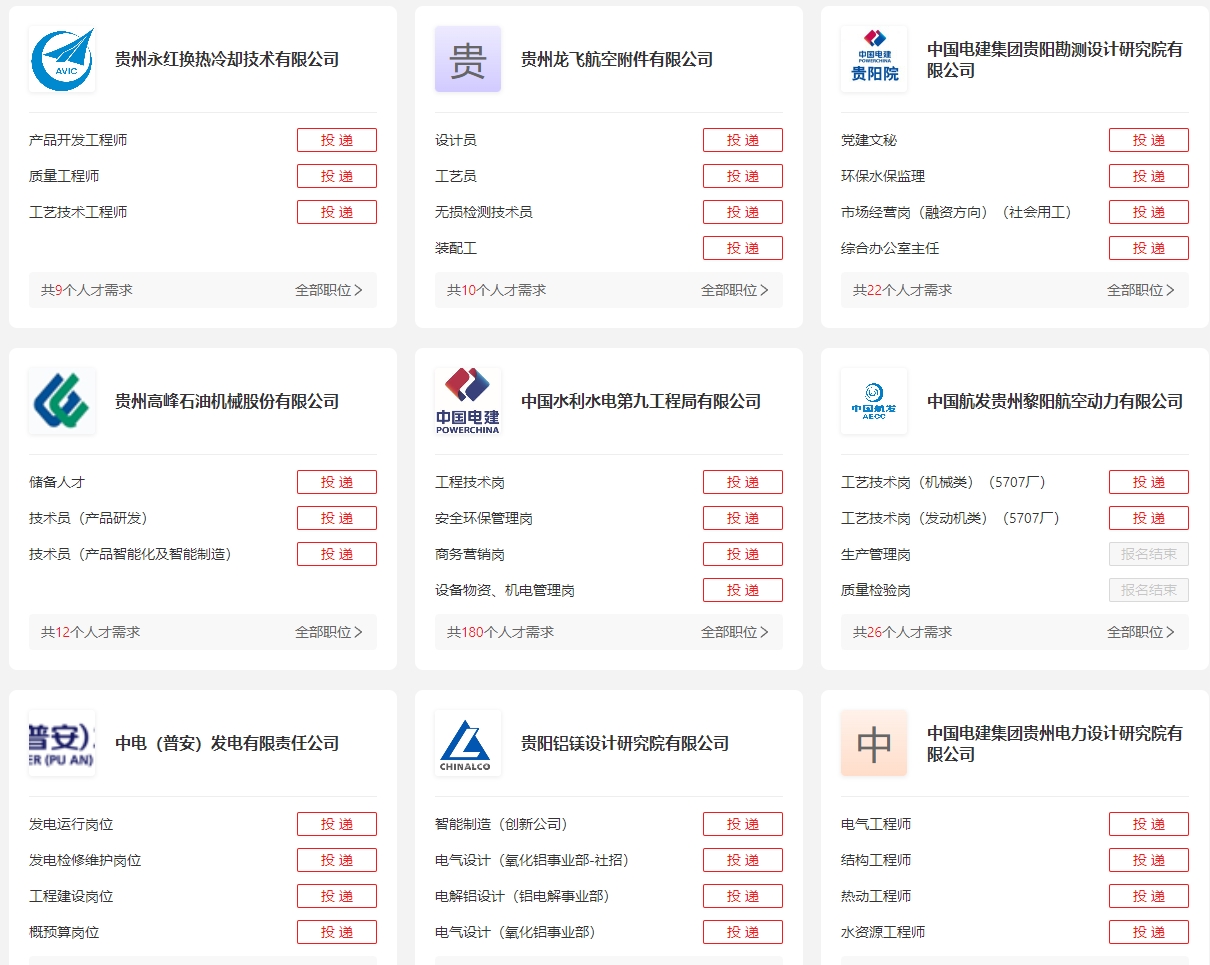Screen dimensions: 1210x965
Task: Apply (投递) for 电气工程师
Action: click(1149, 824)
